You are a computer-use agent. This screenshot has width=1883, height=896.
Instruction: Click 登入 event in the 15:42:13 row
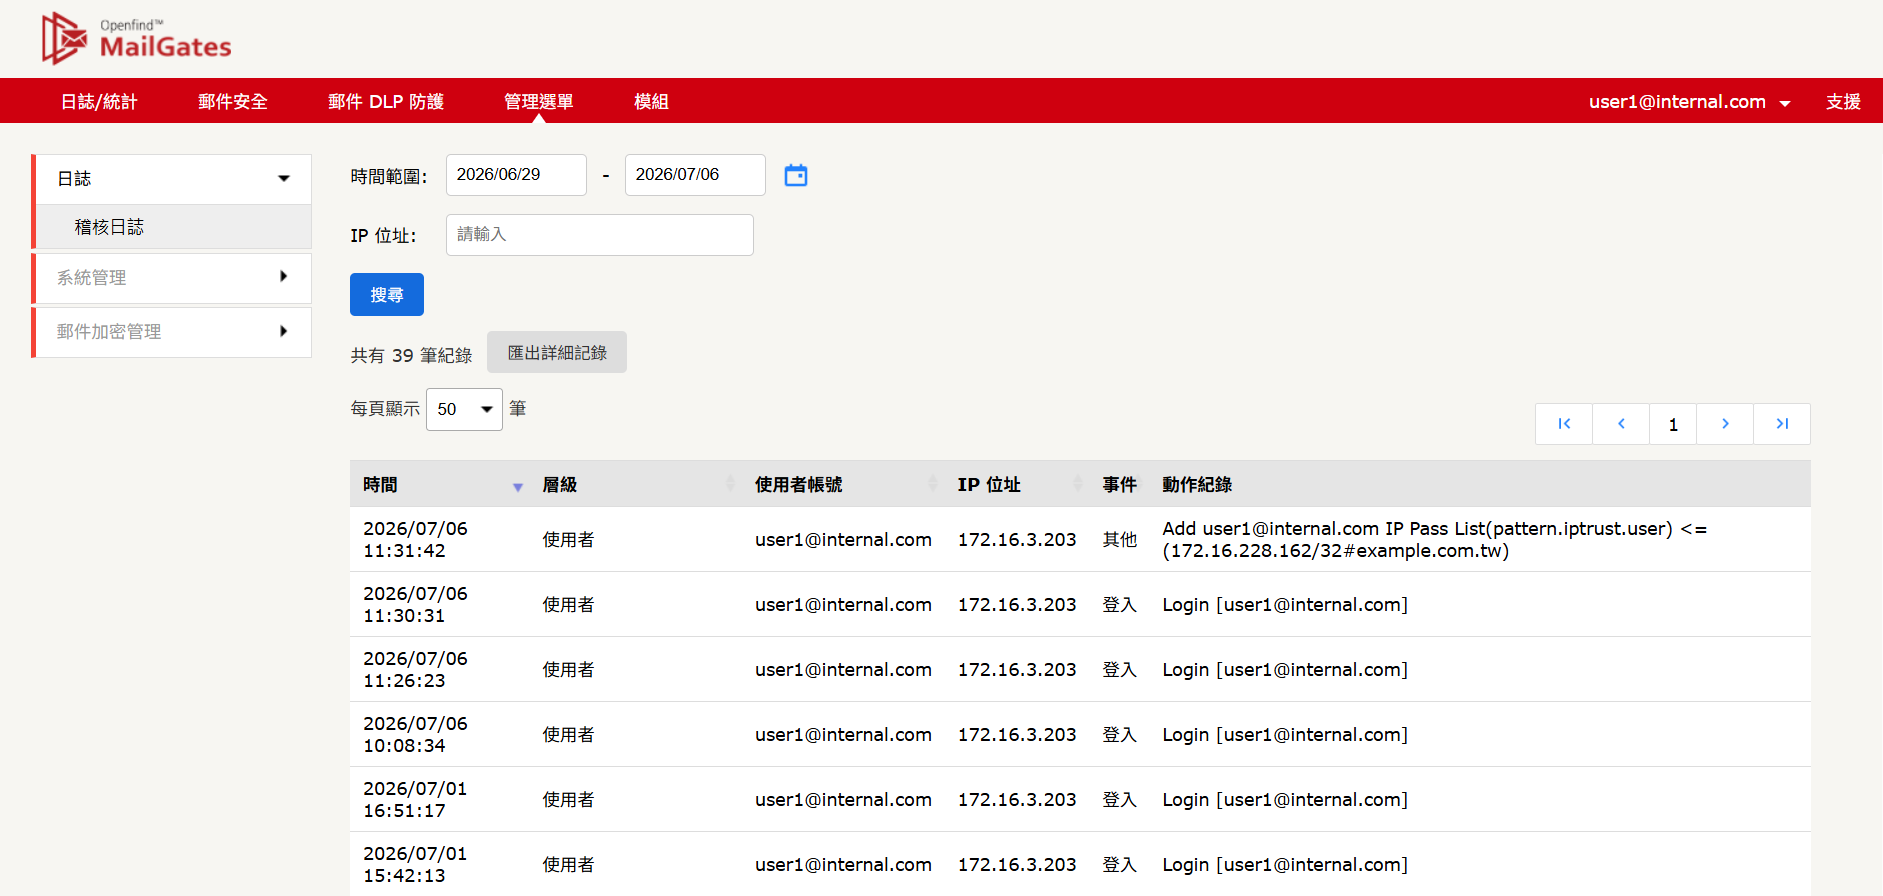1120,865
